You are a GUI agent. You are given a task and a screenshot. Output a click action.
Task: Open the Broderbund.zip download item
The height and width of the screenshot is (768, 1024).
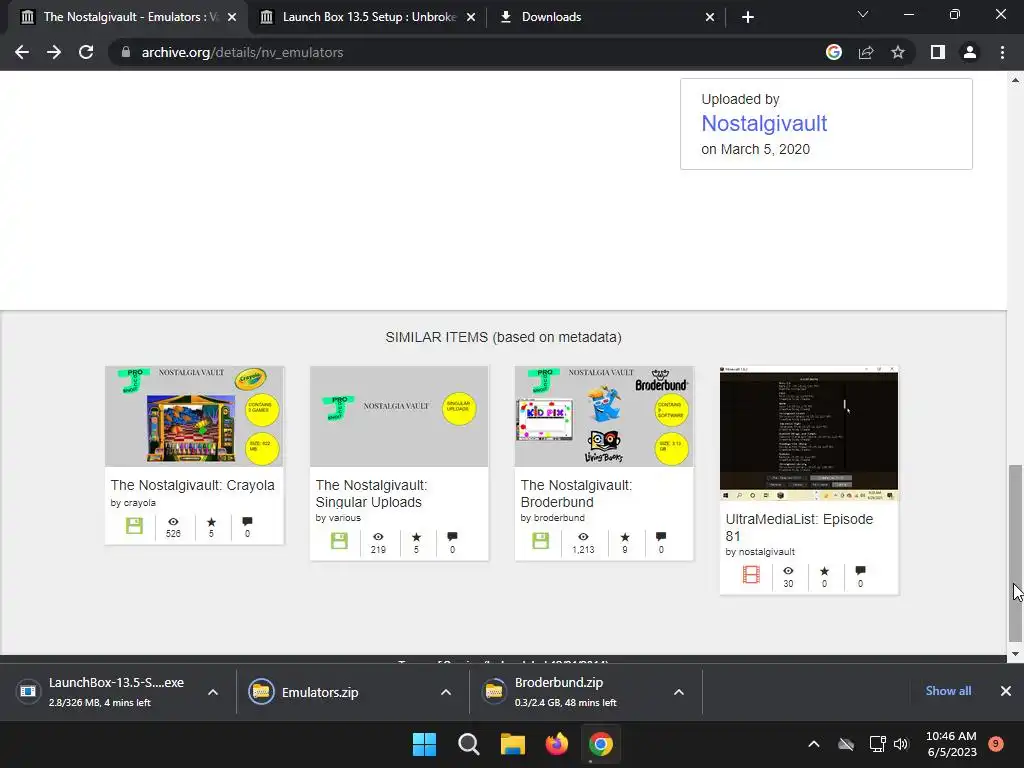[568, 692]
